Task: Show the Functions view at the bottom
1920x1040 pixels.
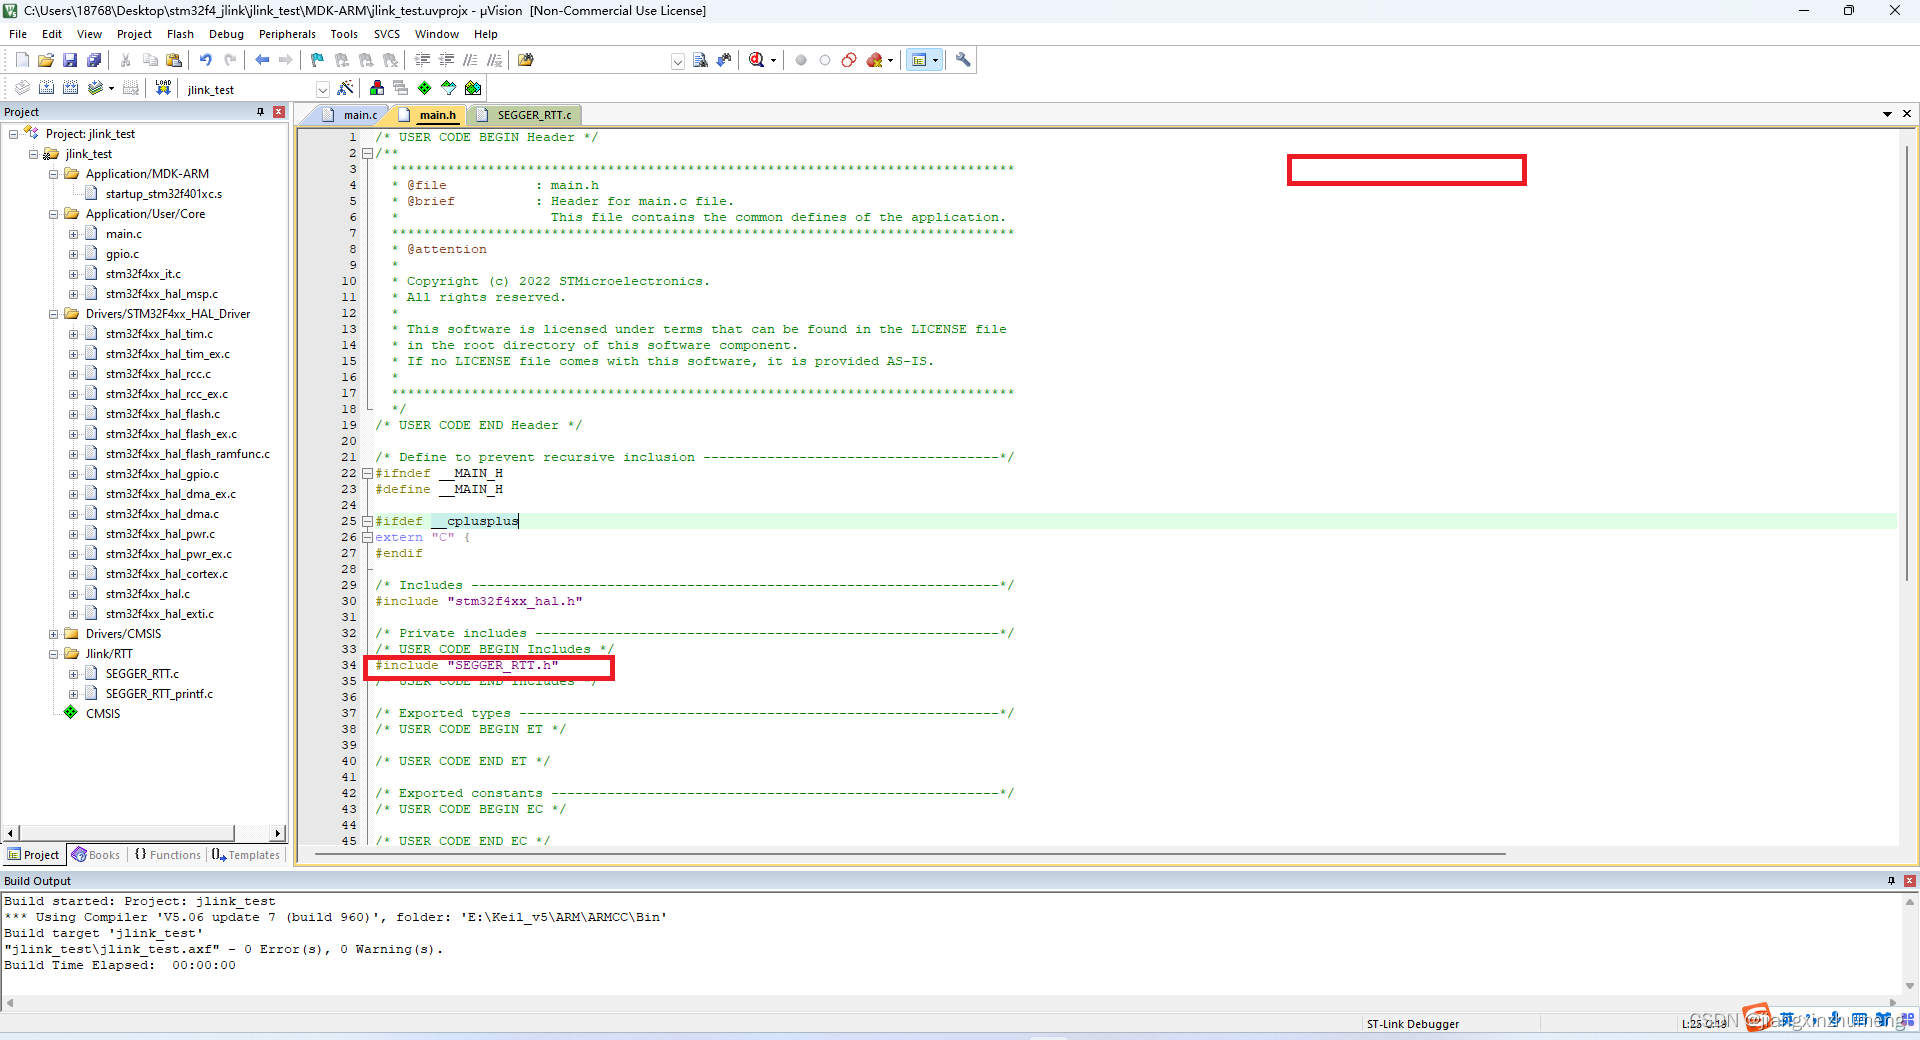Action: click(167, 855)
